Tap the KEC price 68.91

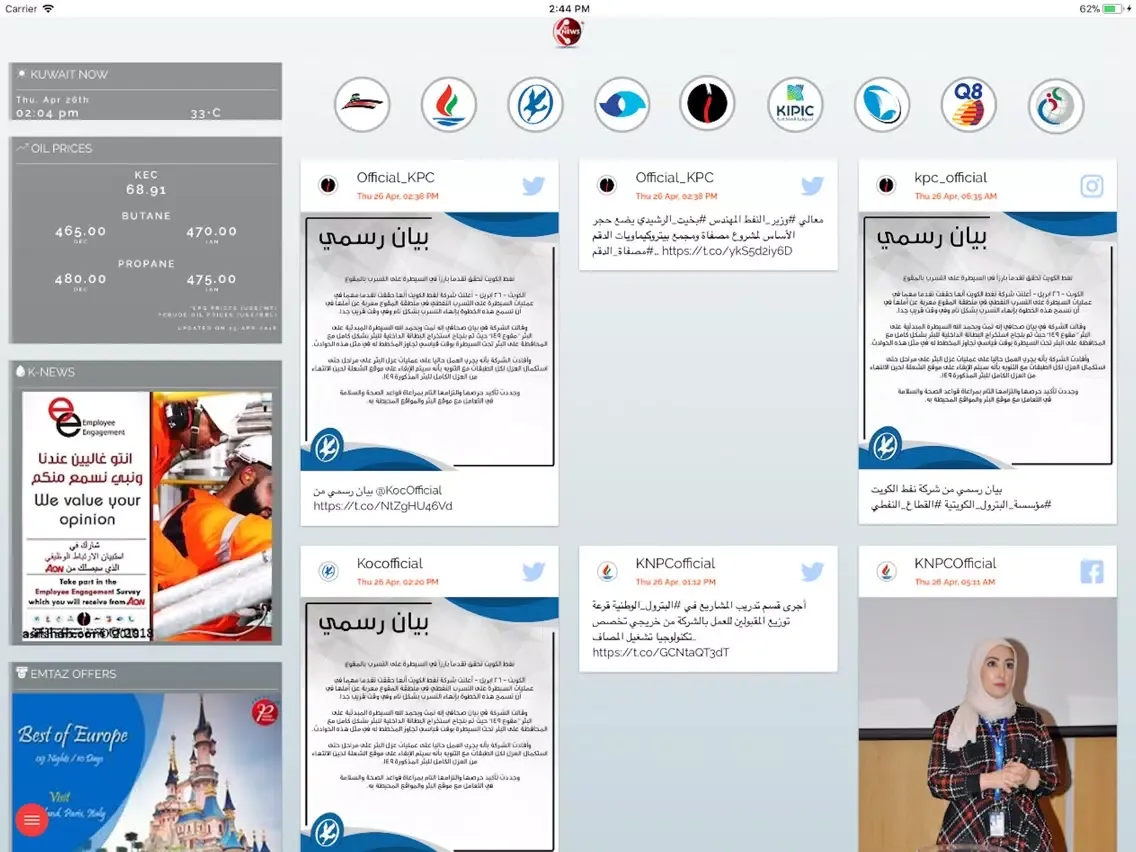pos(146,190)
